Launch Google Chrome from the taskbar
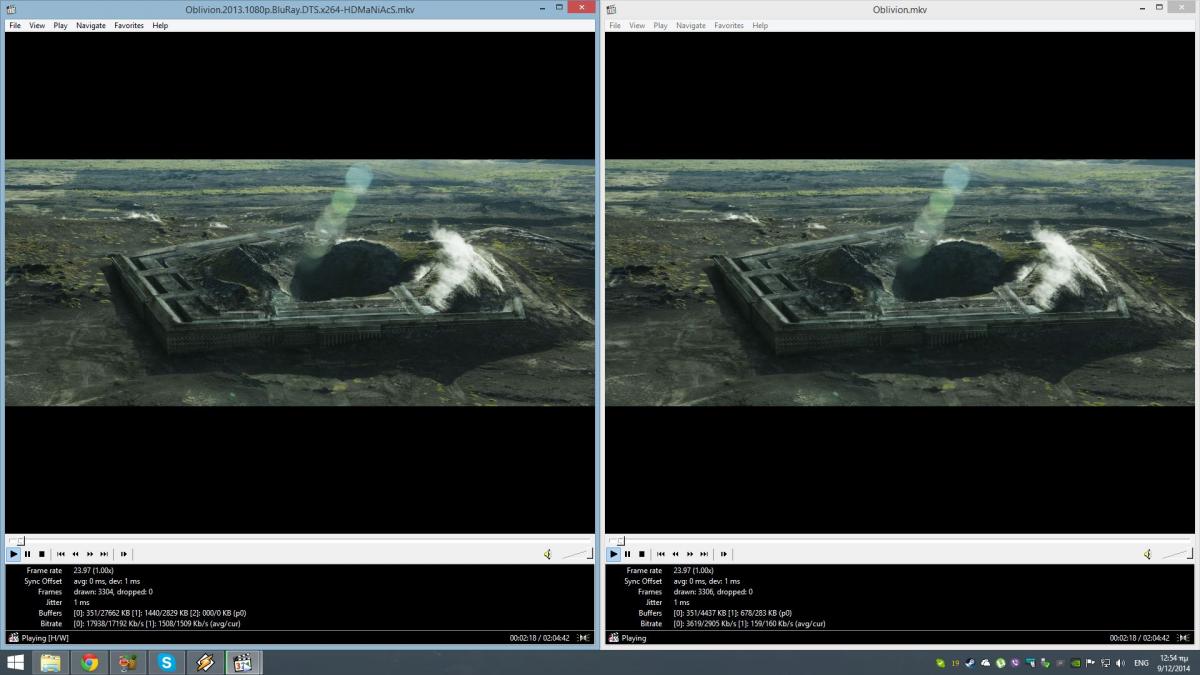This screenshot has width=1200, height=675. click(x=89, y=662)
